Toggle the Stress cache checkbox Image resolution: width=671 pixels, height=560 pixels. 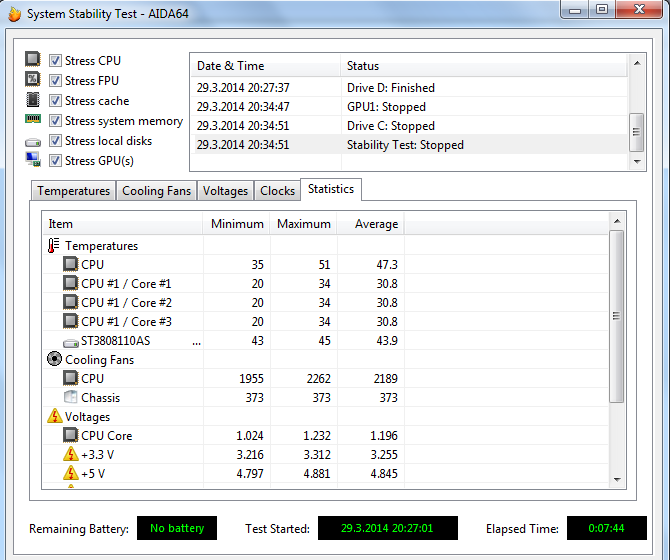coord(55,101)
